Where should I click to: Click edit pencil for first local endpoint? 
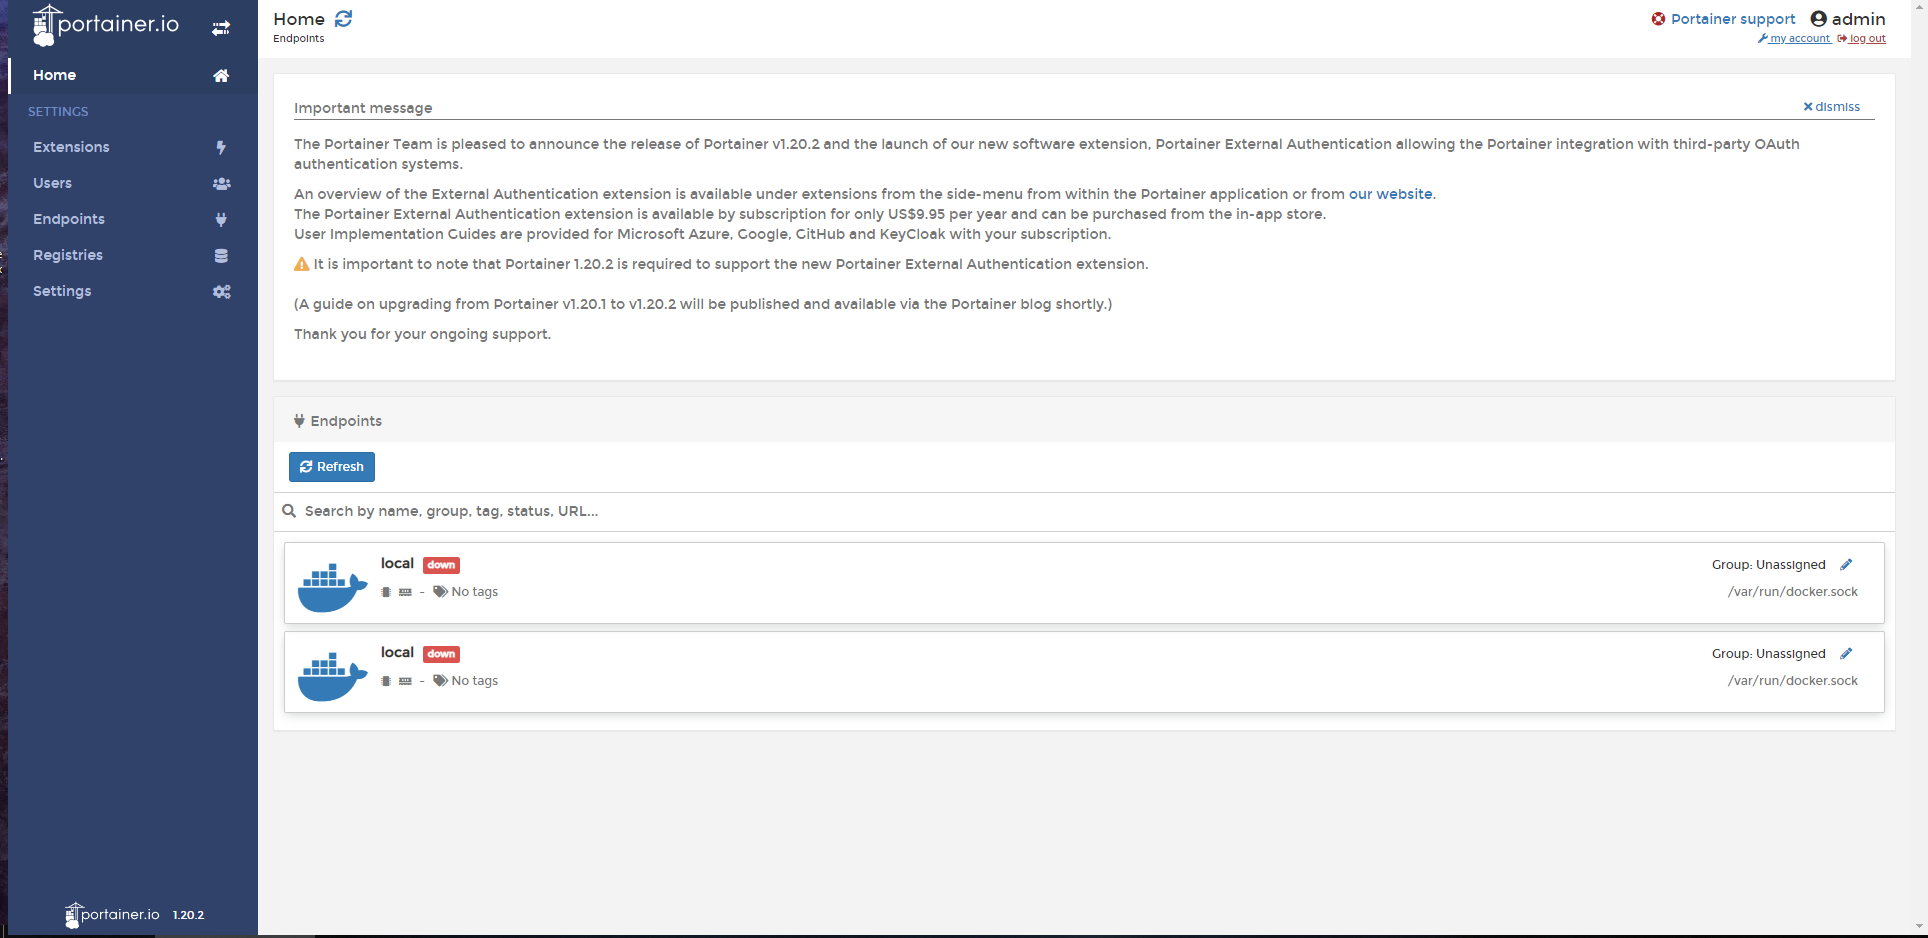[1846, 565]
